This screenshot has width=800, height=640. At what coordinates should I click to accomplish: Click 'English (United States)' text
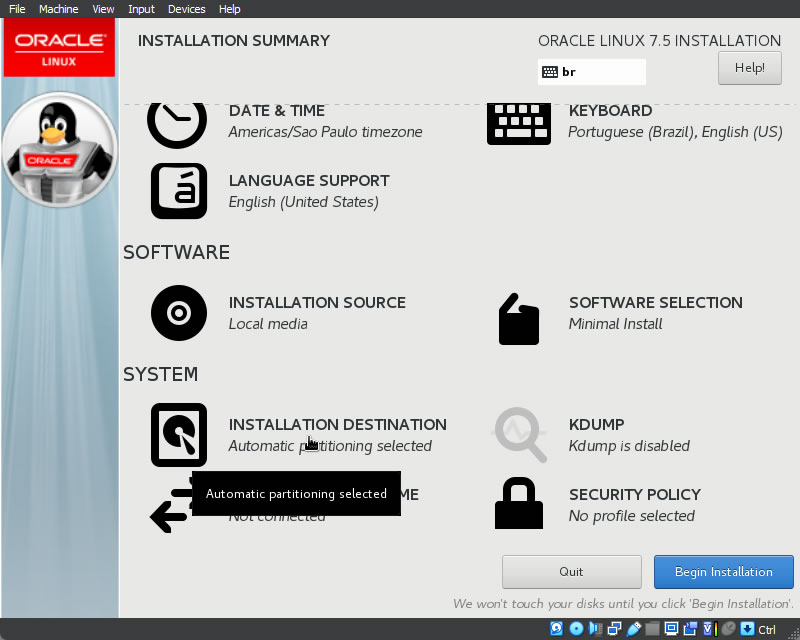[304, 202]
